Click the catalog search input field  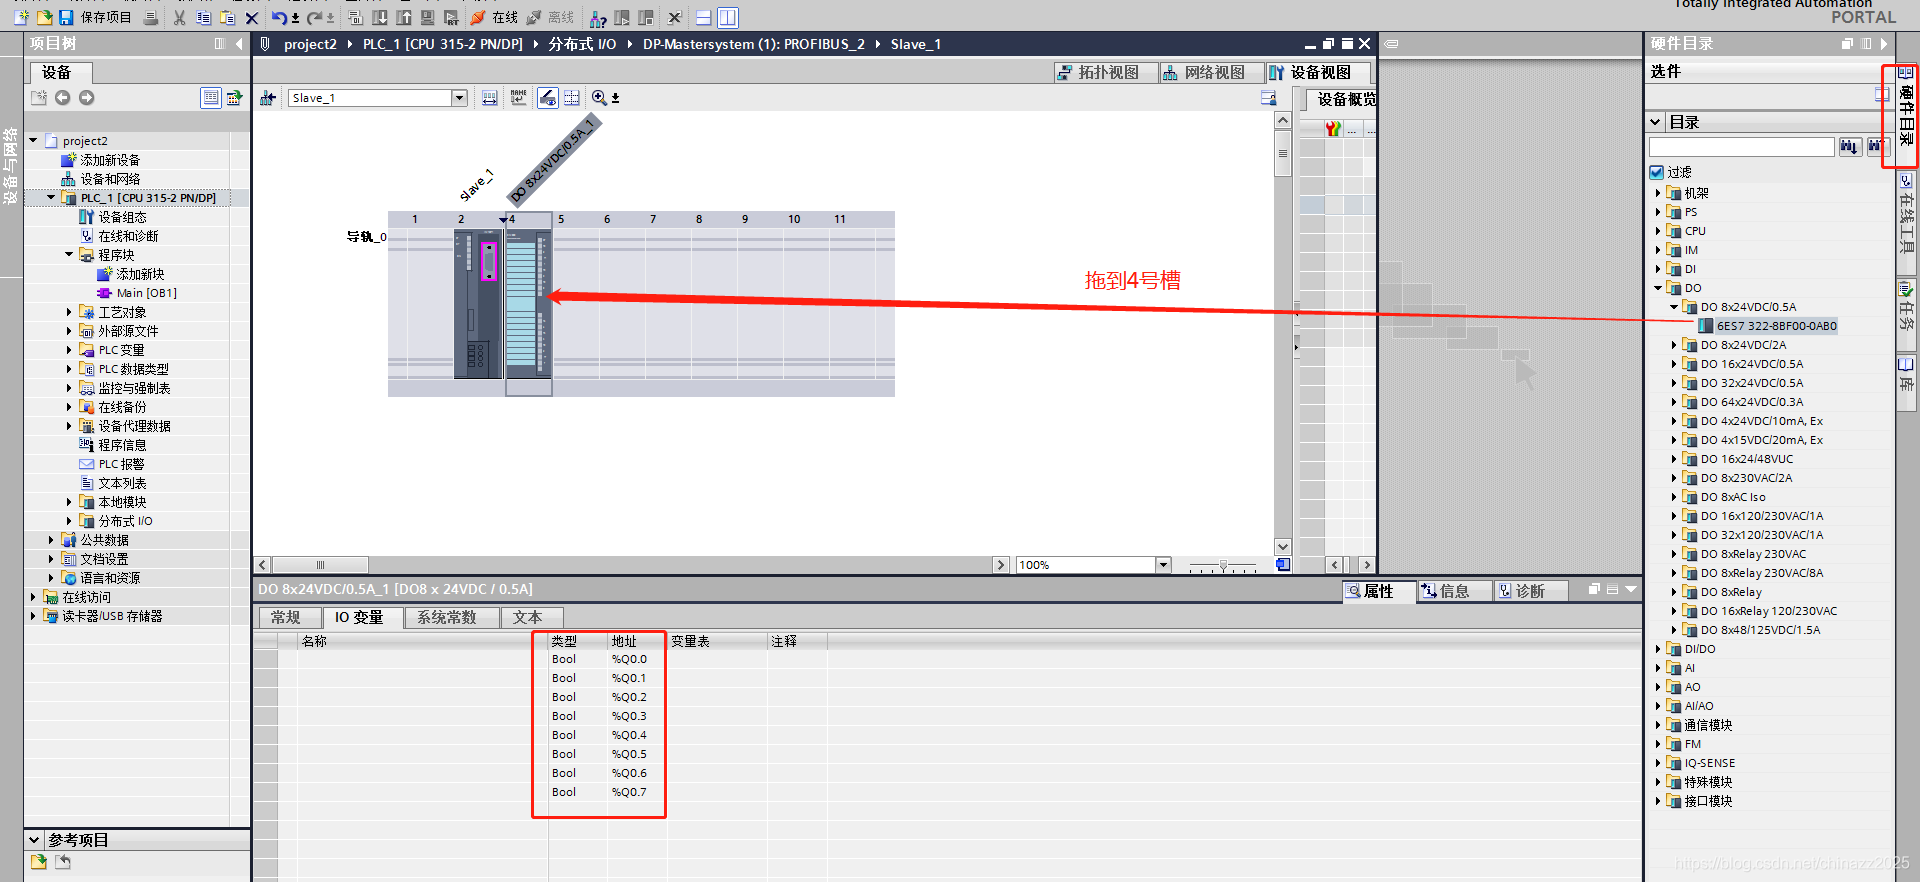click(1741, 147)
